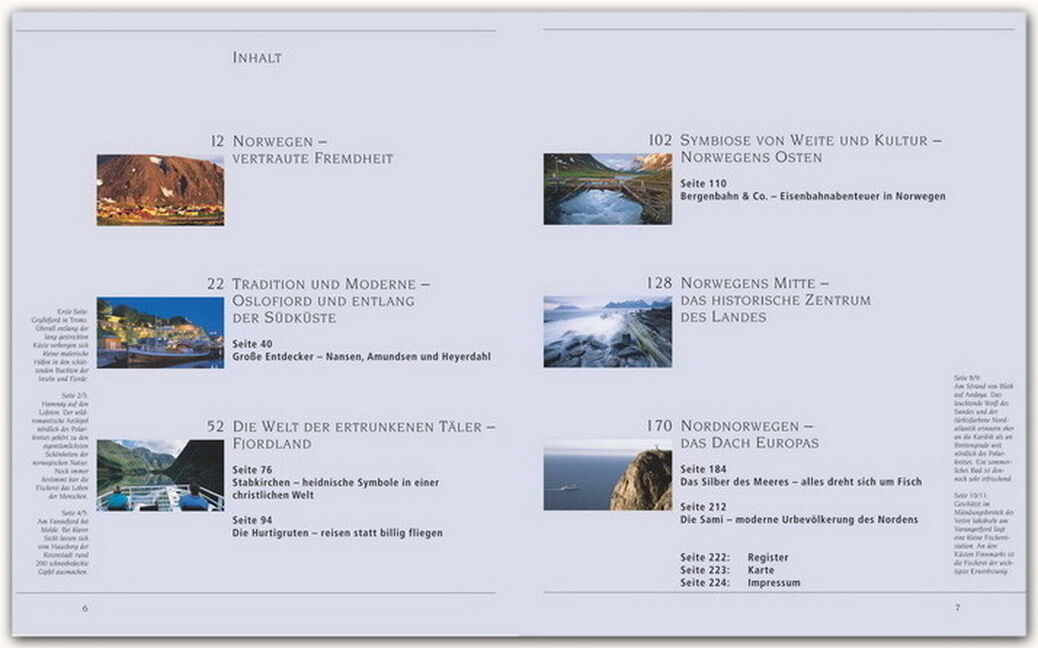Image resolution: width=1038 pixels, height=648 pixels.
Task: Select the sea cliff thumbnail for chapter 170
Action: 607,475
